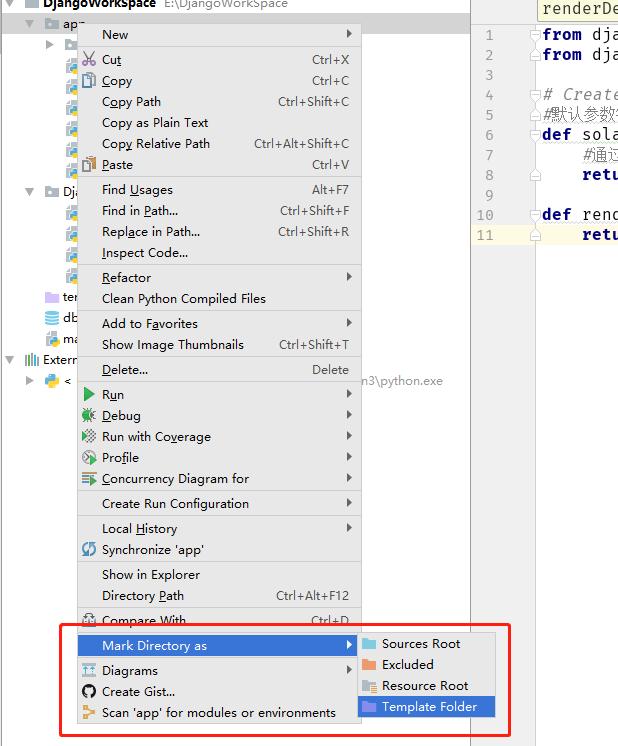Click the Python interpreter icon in tree

52,381
